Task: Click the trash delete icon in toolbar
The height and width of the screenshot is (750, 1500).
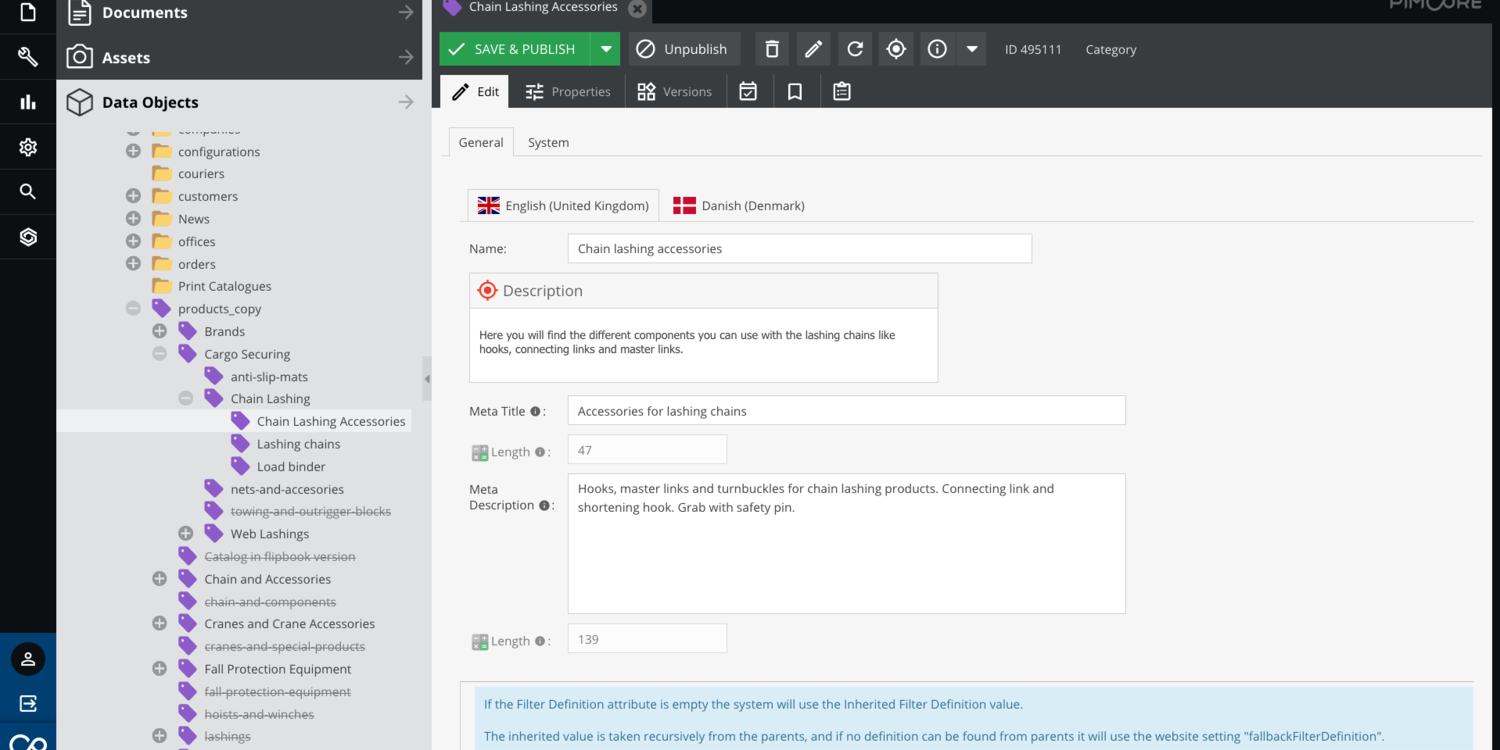Action: [772, 49]
